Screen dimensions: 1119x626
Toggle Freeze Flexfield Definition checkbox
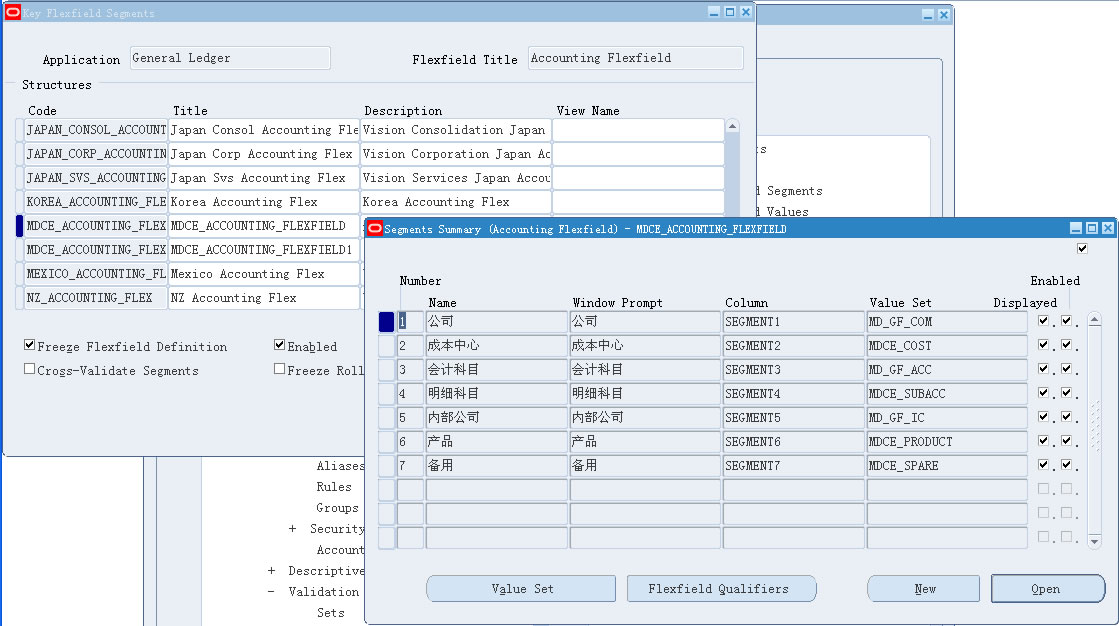point(29,345)
